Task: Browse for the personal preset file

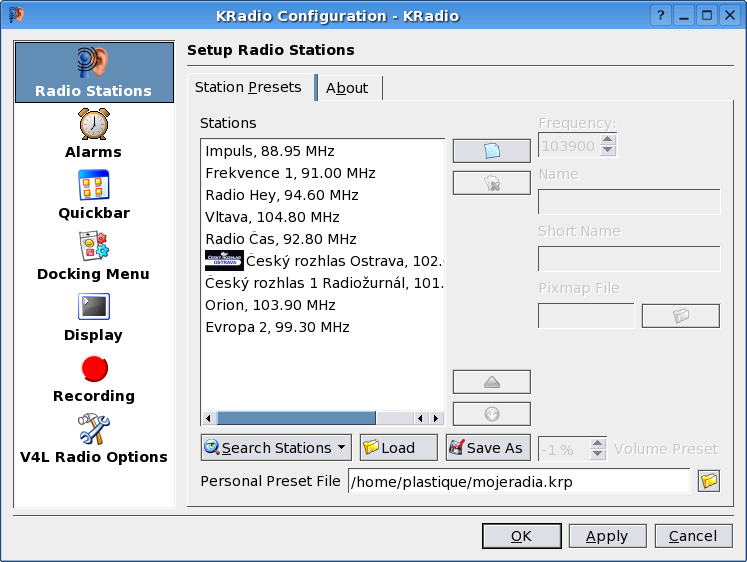Action: (x=709, y=481)
